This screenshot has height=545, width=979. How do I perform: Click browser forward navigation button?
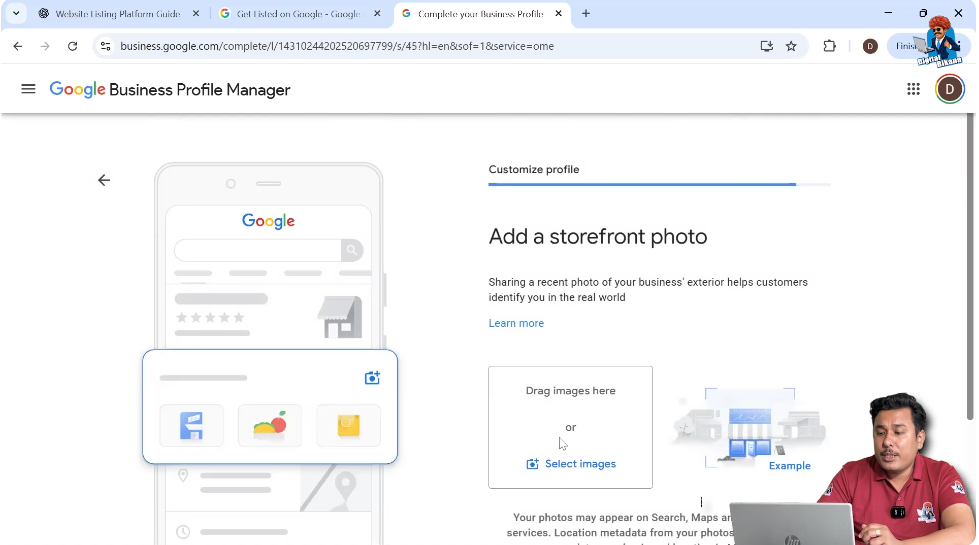(x=45, y=46)
